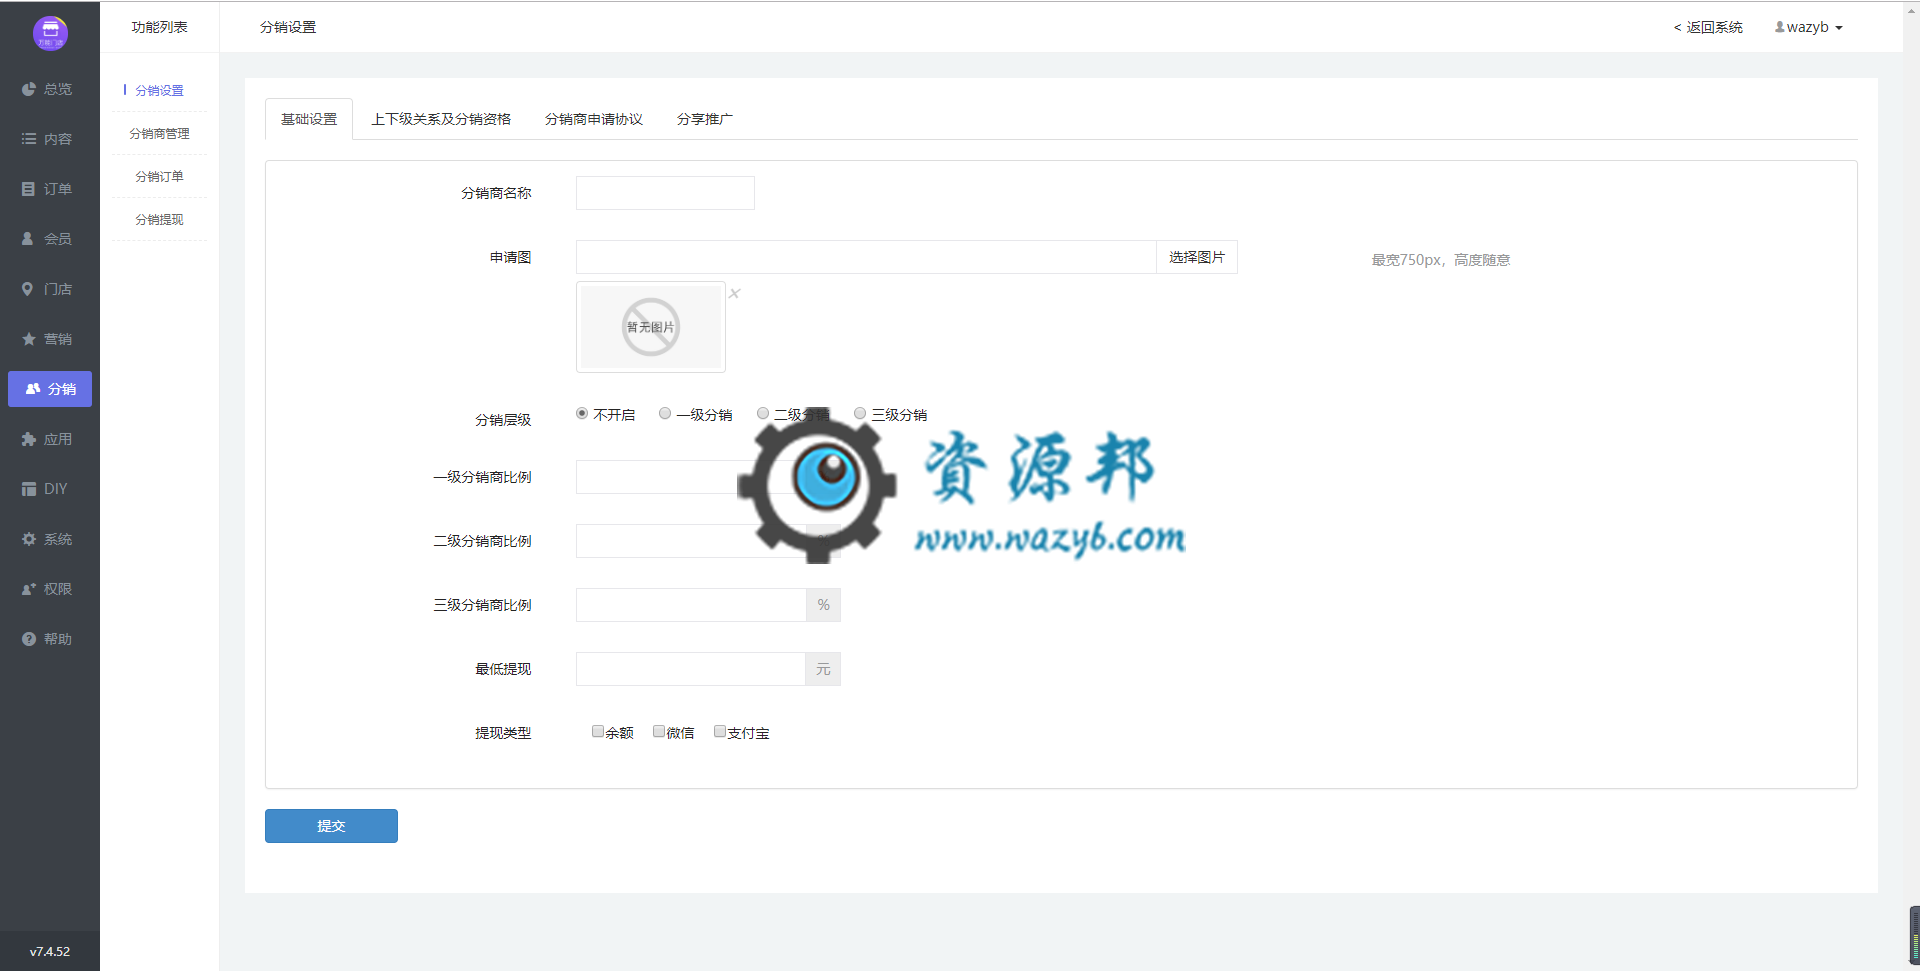The image size is (1920, 971).
Task: Open the 门店 store location icon
Action: click(x=29, y=289)
